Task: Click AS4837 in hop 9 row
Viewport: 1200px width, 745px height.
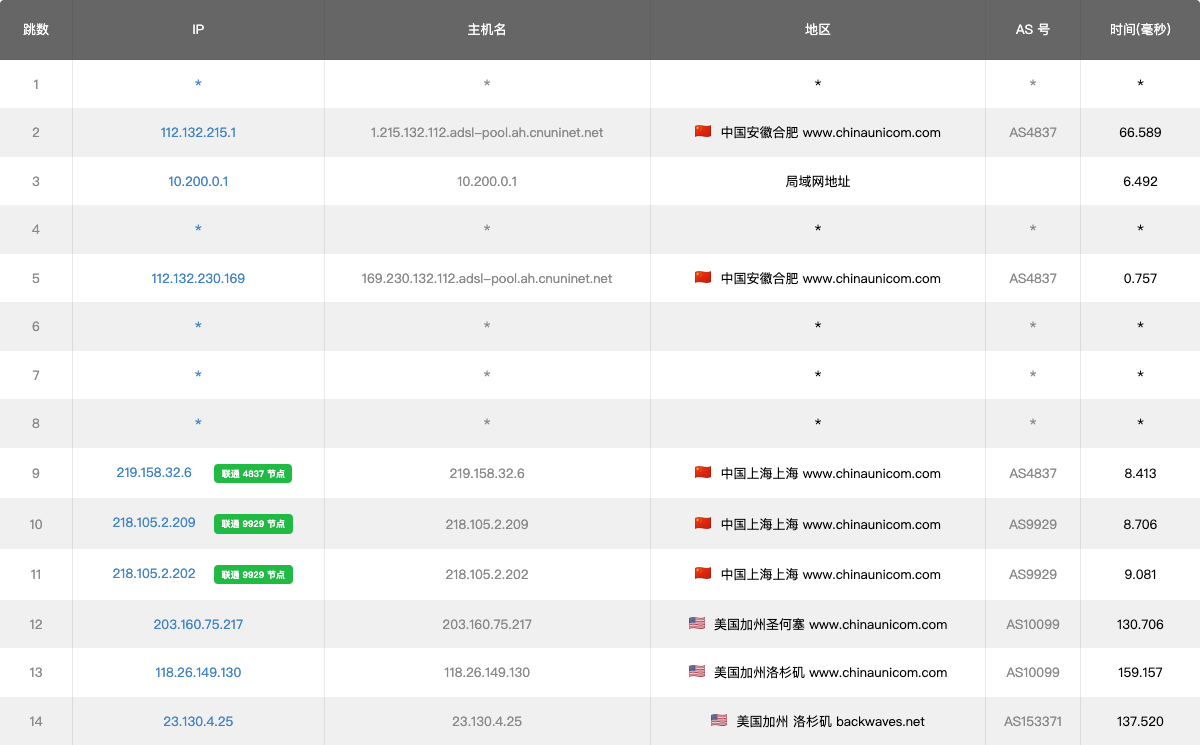Action: [x=1033, y=473]
